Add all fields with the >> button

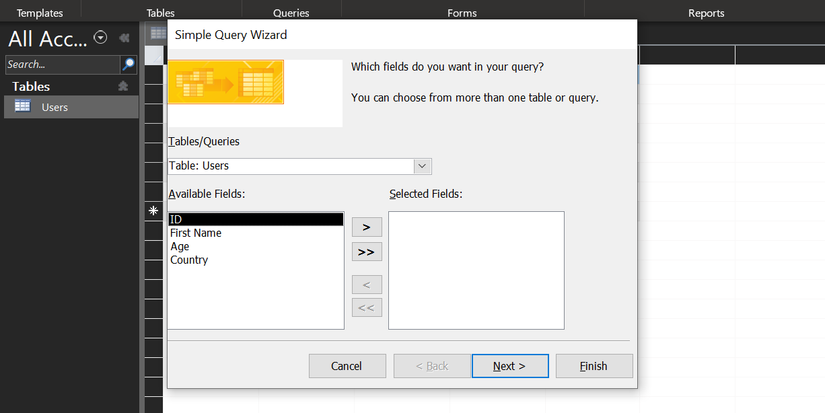pyautogui.click(x=367, y=251)
